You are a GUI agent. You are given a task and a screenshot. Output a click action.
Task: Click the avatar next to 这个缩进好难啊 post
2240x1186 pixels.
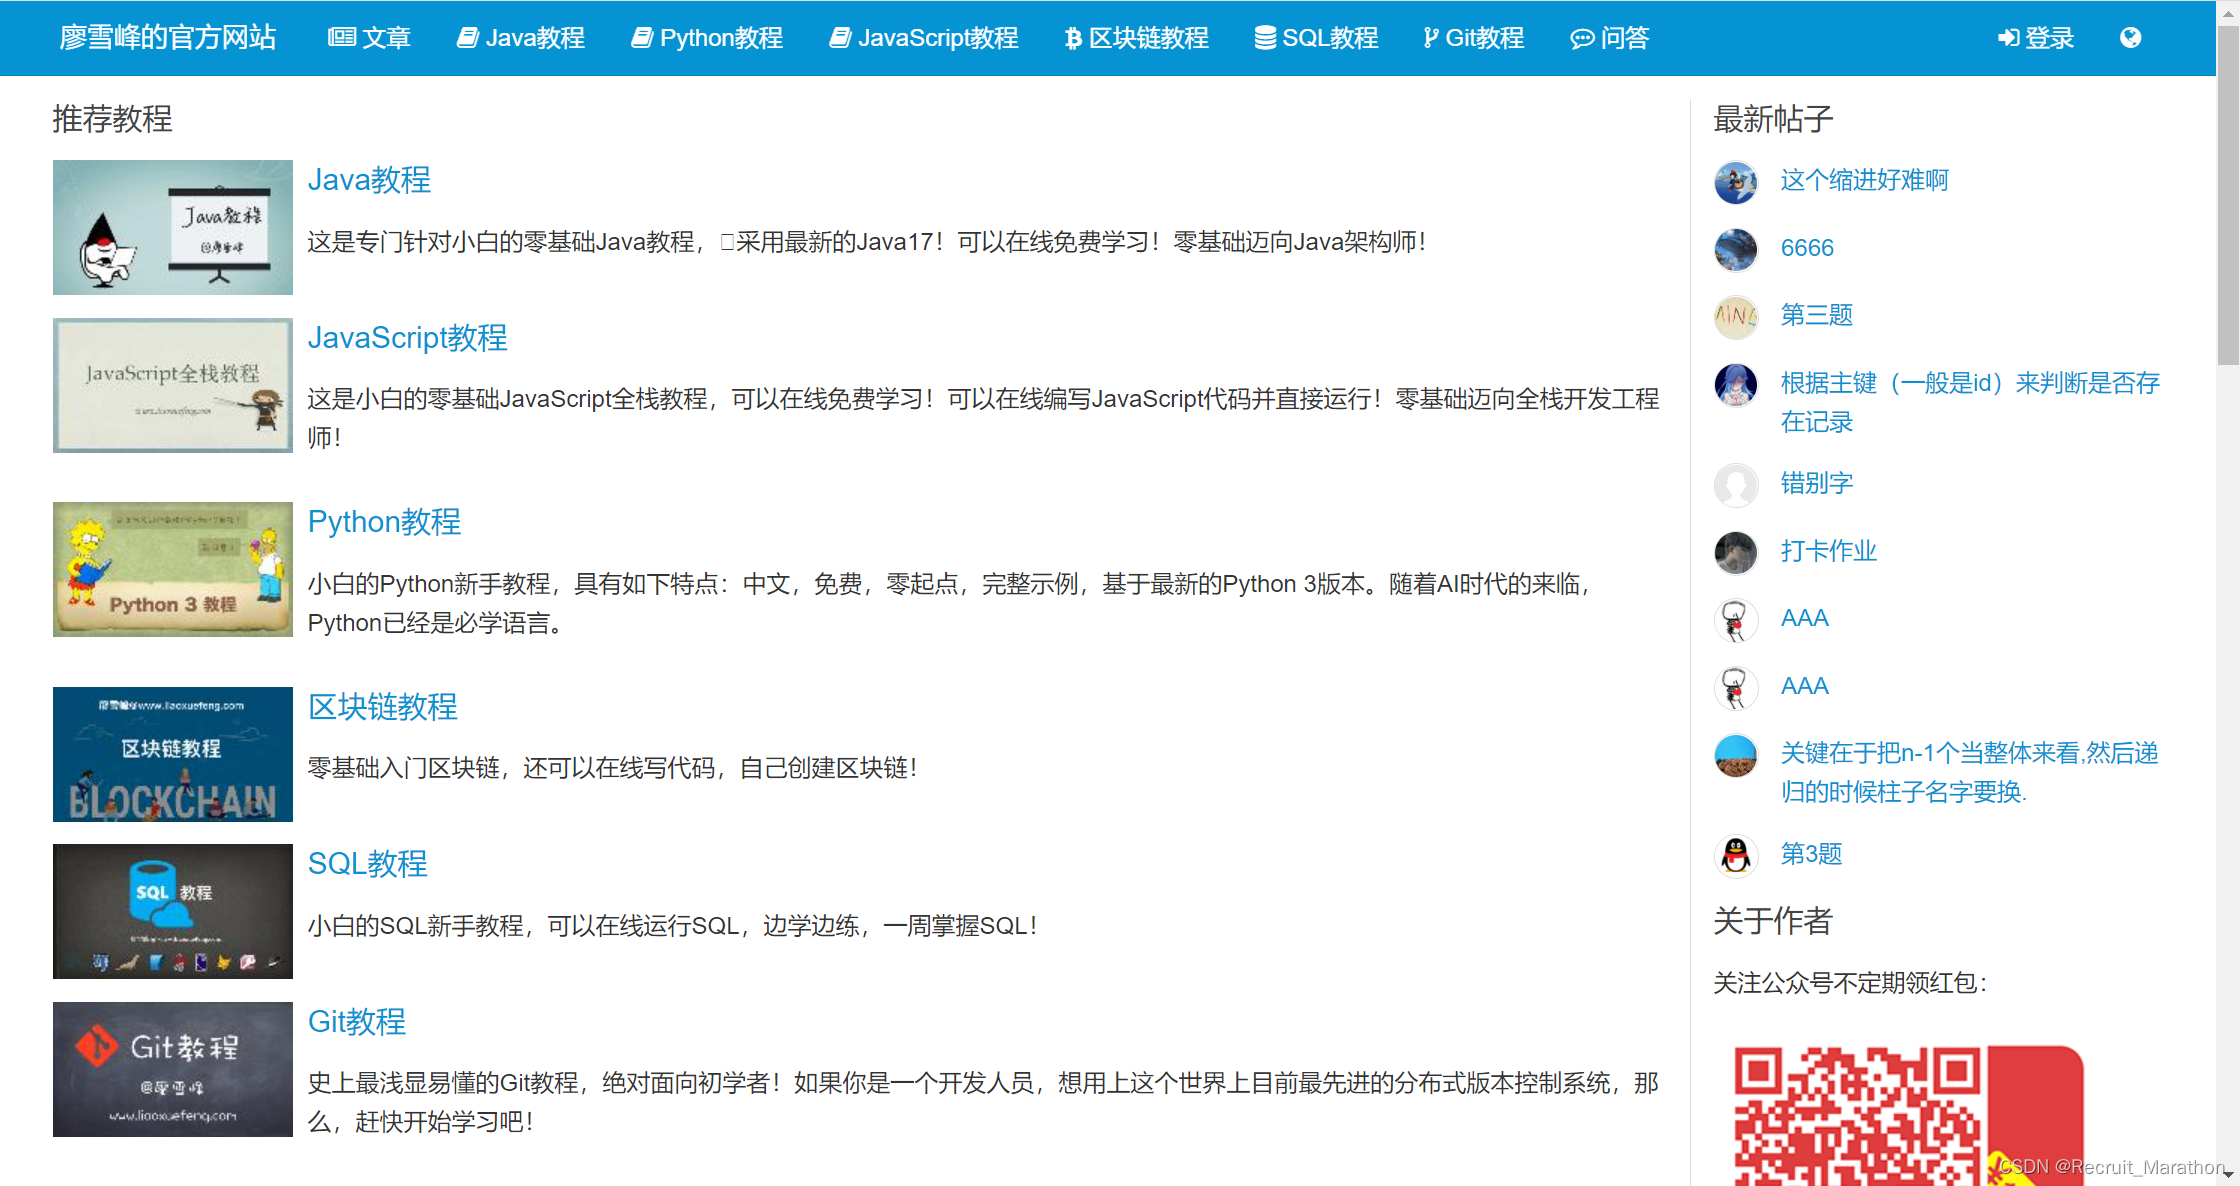[1736, 182]
